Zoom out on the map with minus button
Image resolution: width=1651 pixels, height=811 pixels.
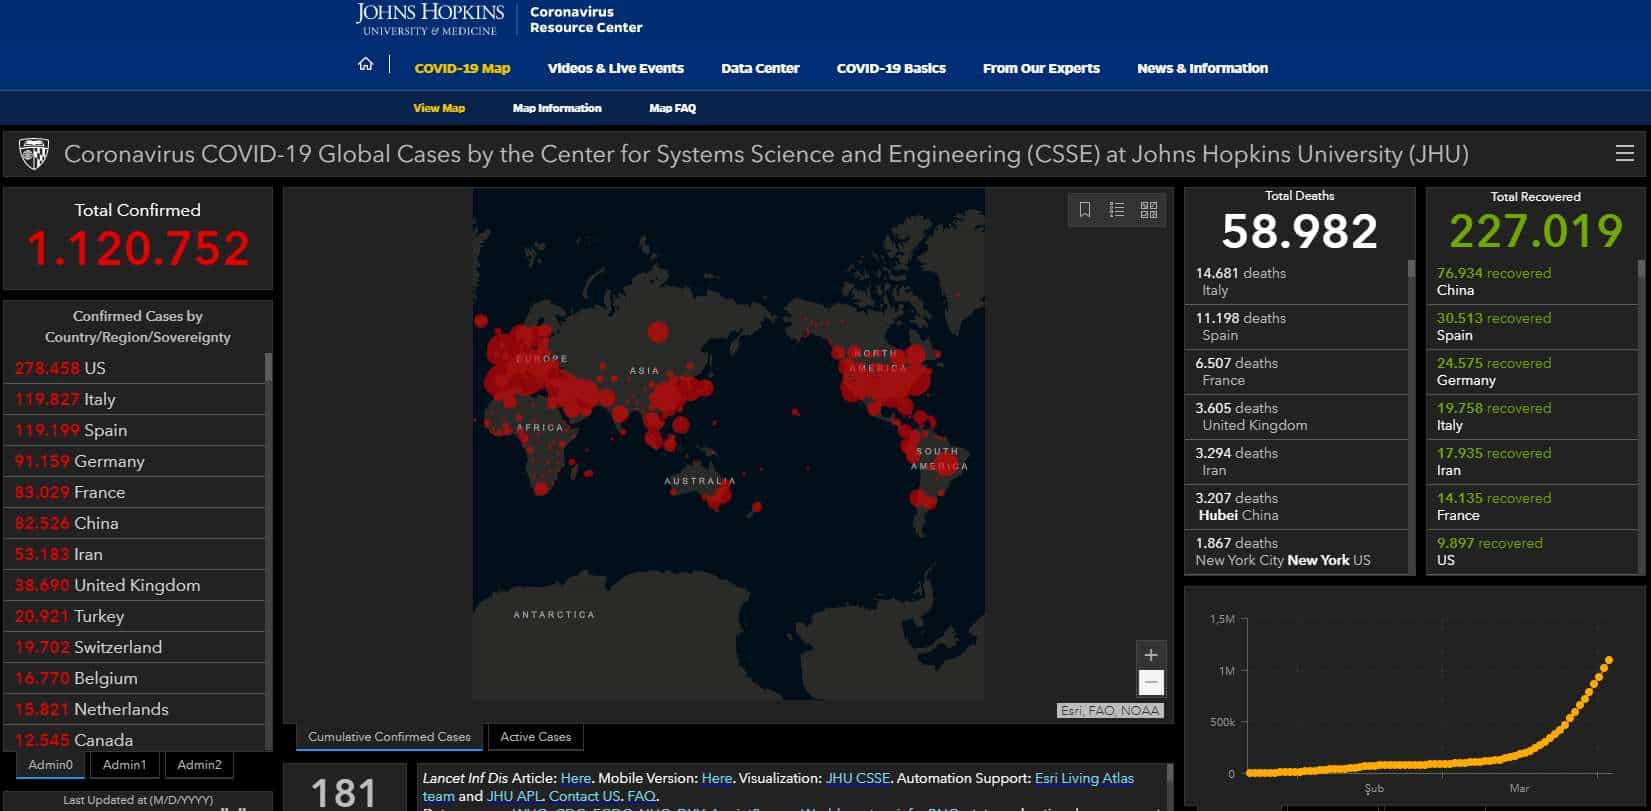pyautogui.click(x=1151, y=683)
